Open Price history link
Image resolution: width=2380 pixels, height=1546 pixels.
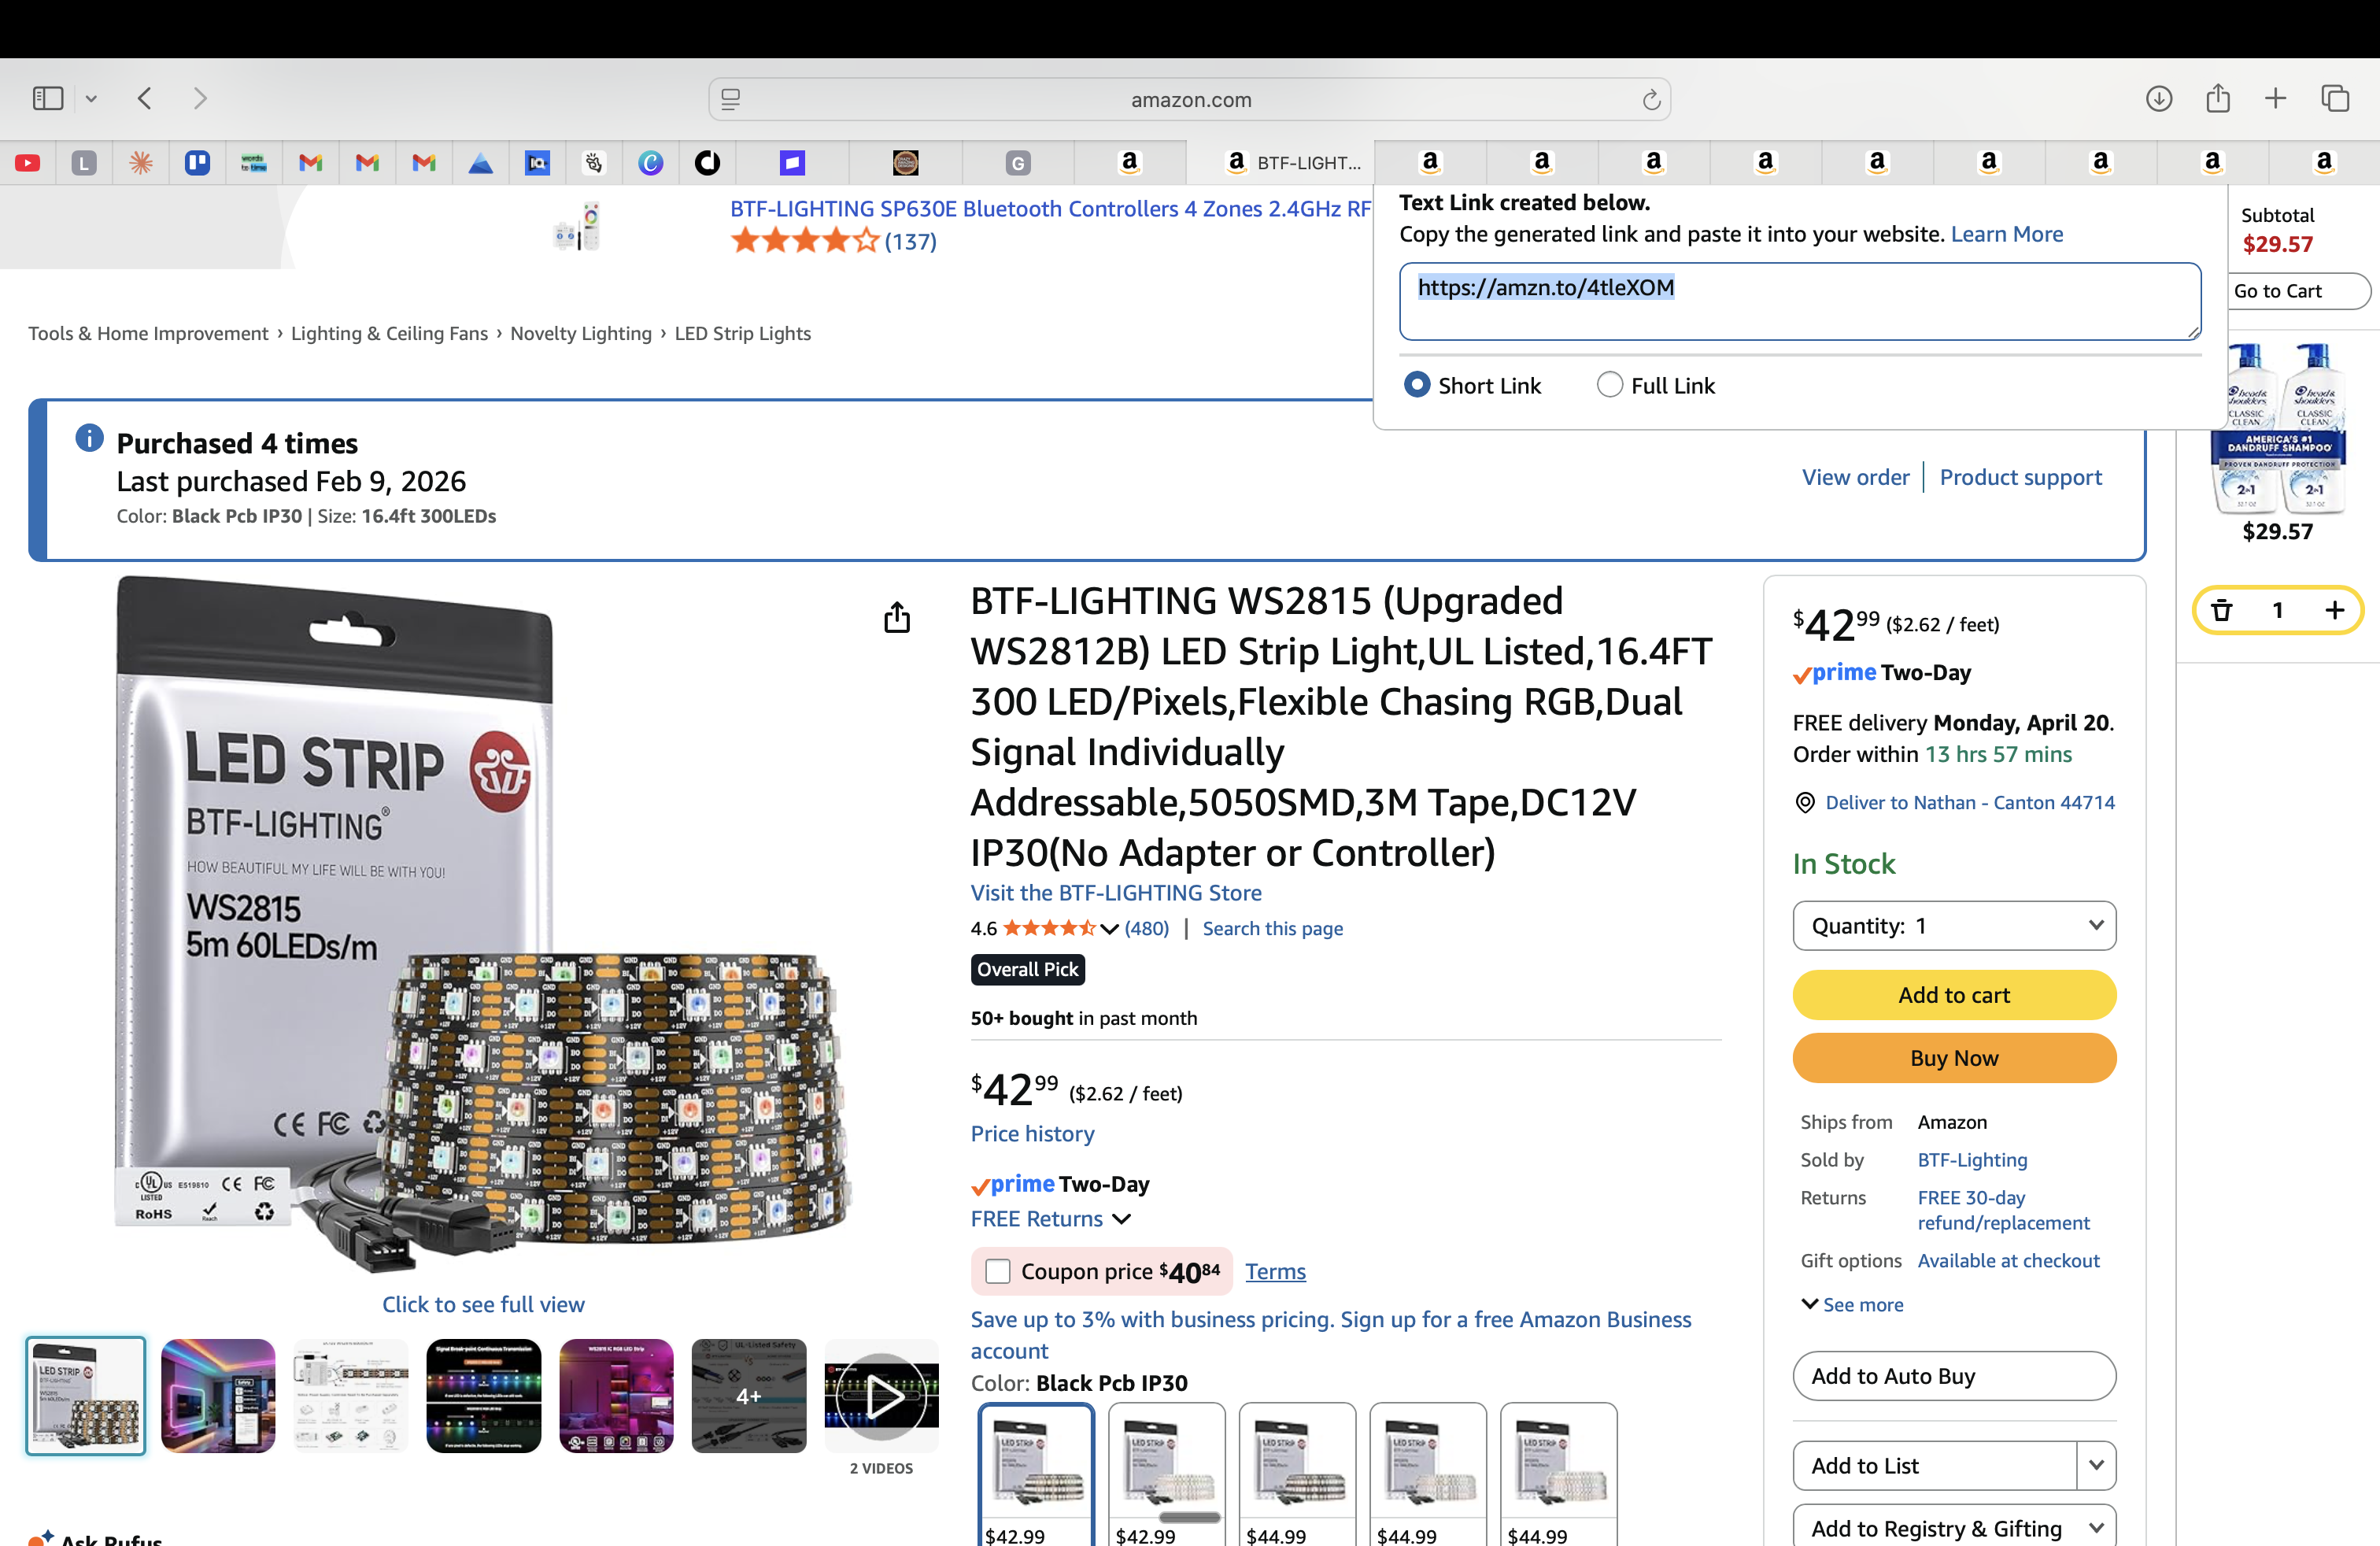(x=1032, y=1133)
